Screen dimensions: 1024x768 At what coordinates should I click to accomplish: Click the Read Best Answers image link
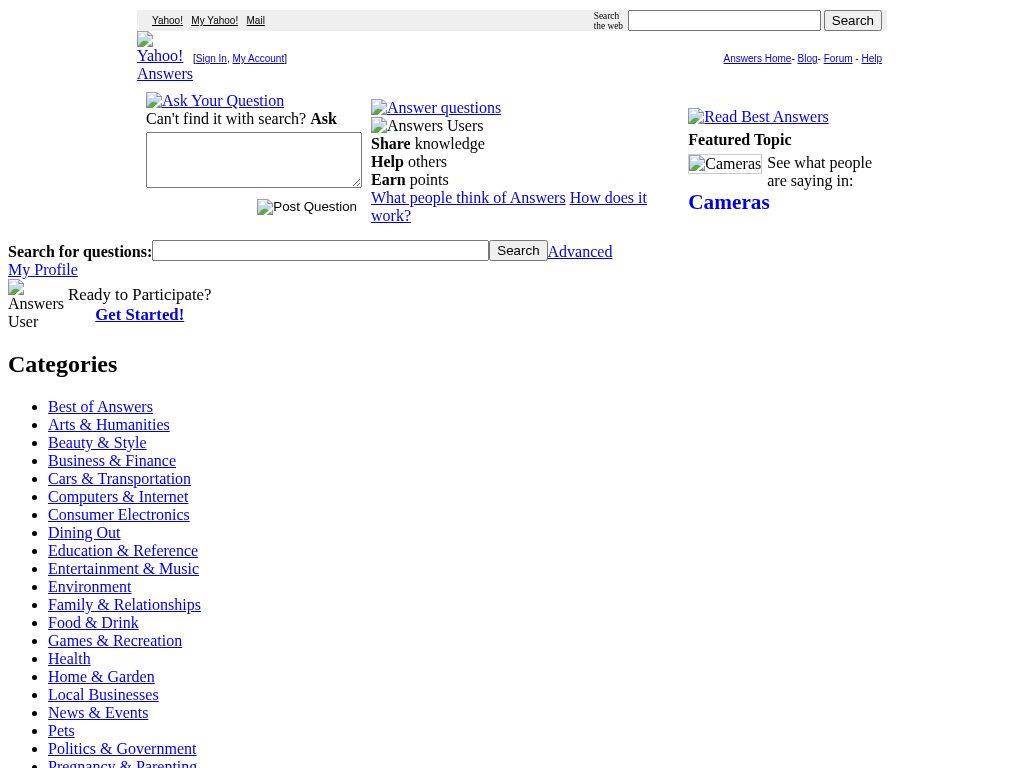[758, 117]
